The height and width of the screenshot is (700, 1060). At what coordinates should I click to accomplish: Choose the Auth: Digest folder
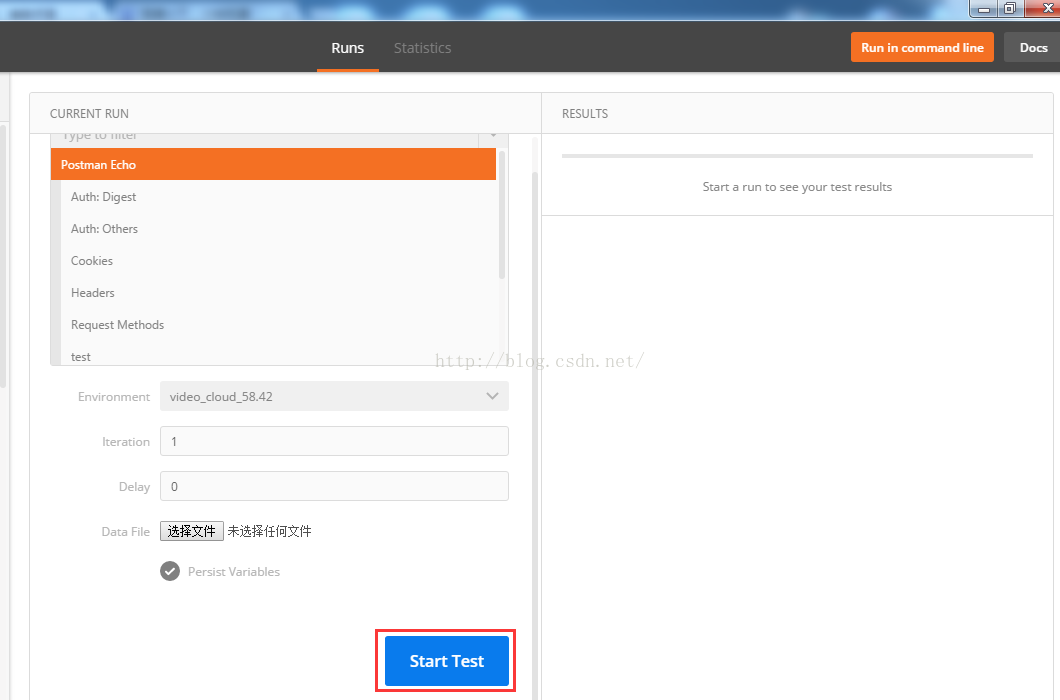[x=104, y=197]
